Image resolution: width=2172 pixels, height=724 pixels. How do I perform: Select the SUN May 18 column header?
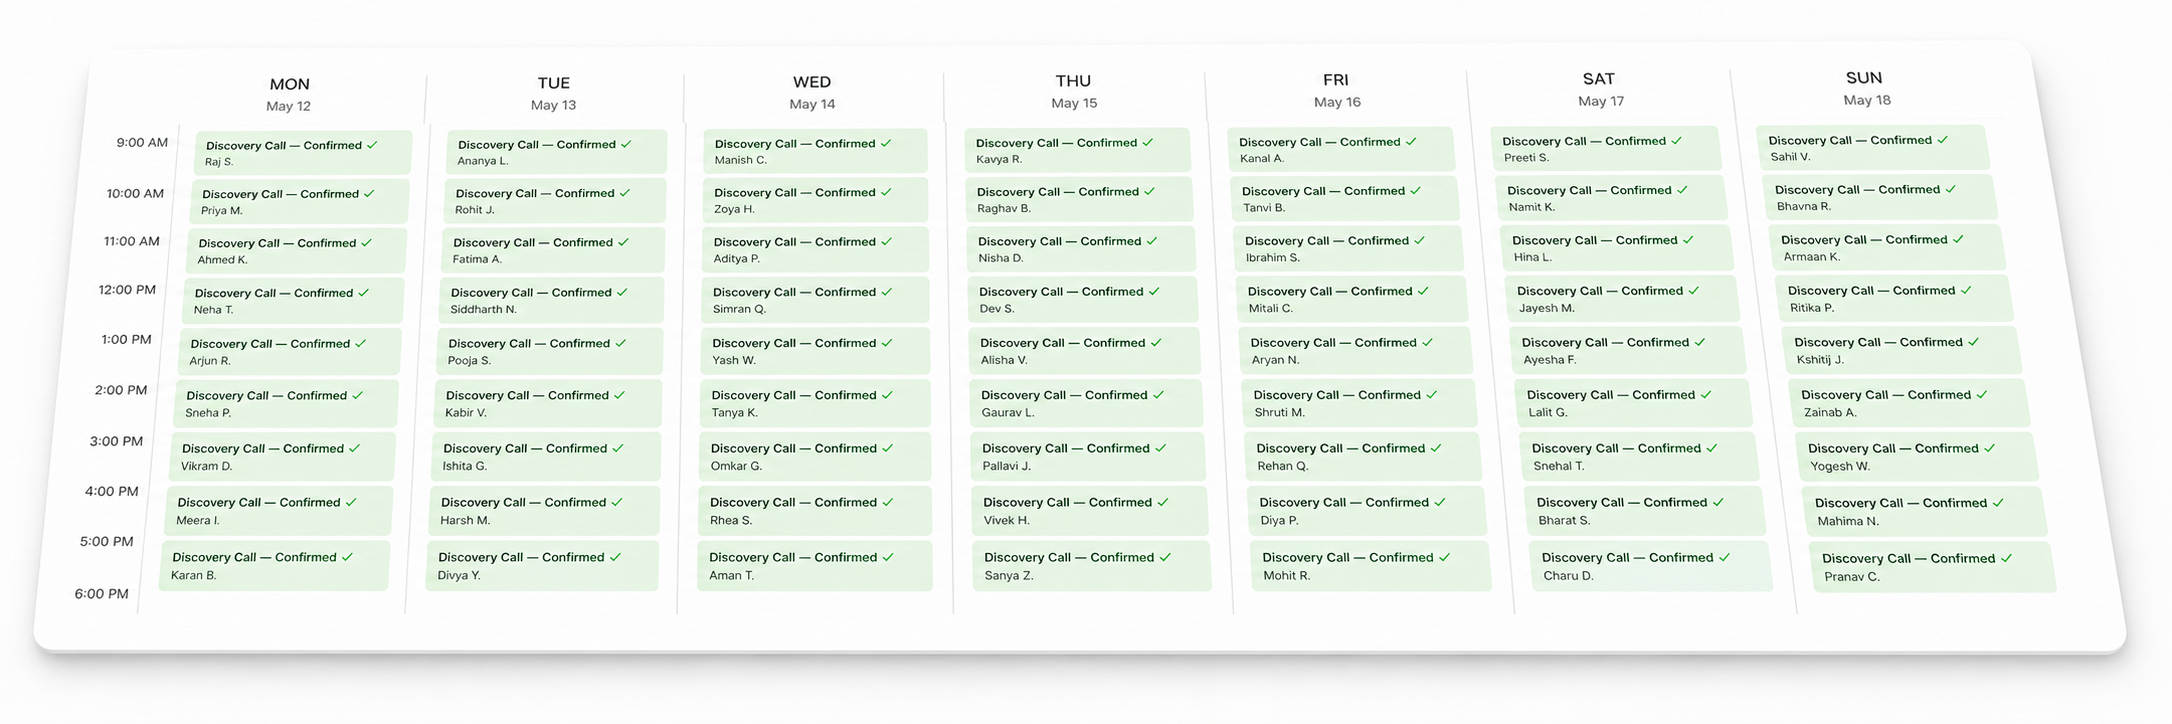(1865, 88)
